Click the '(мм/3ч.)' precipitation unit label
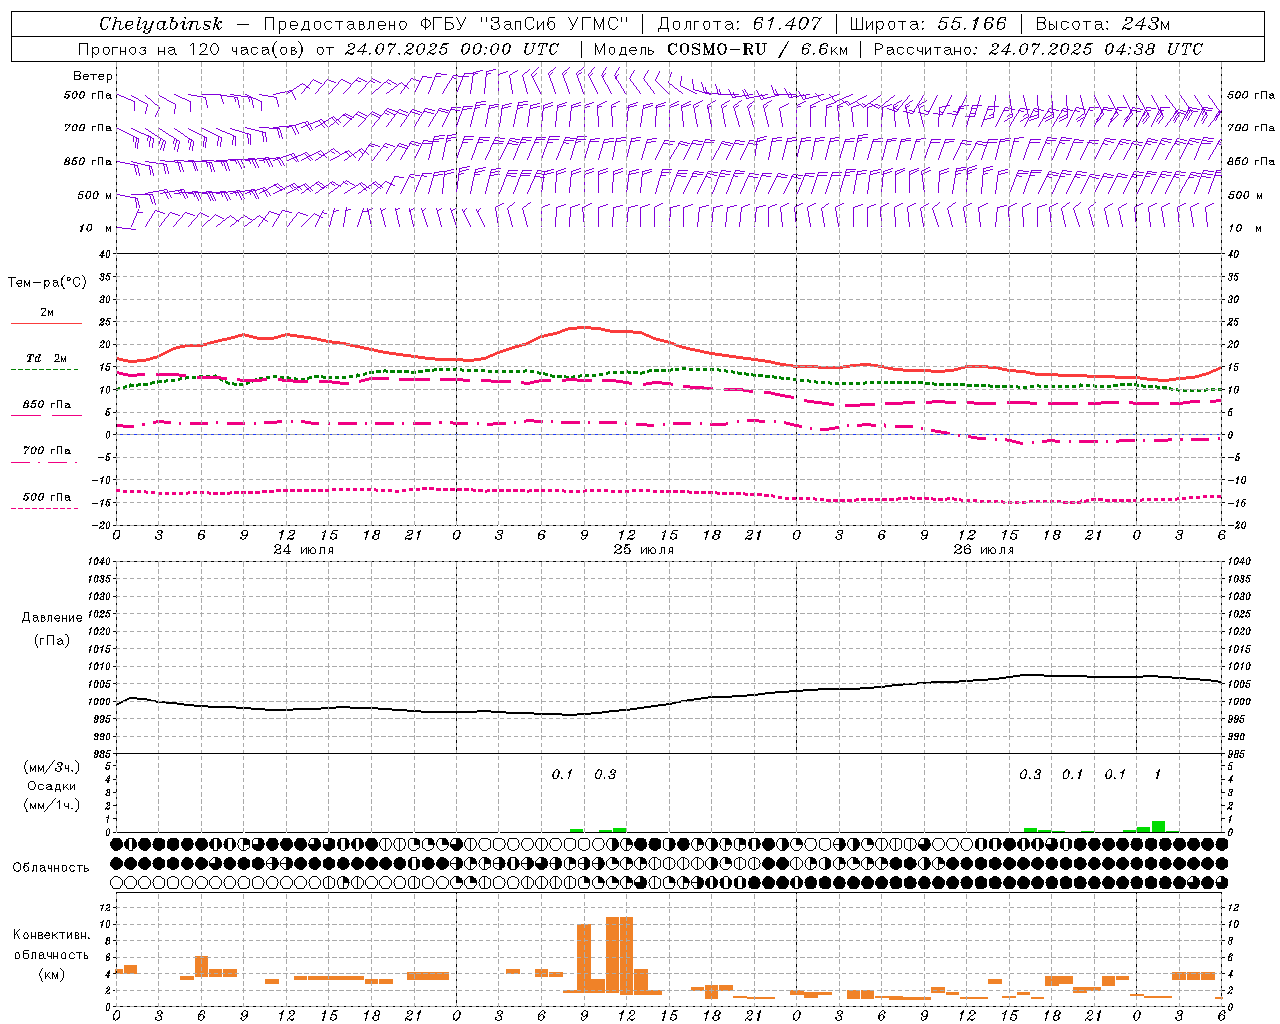Image resolution: width=1280 pixels, height=1024 pixels. (52, 767)
